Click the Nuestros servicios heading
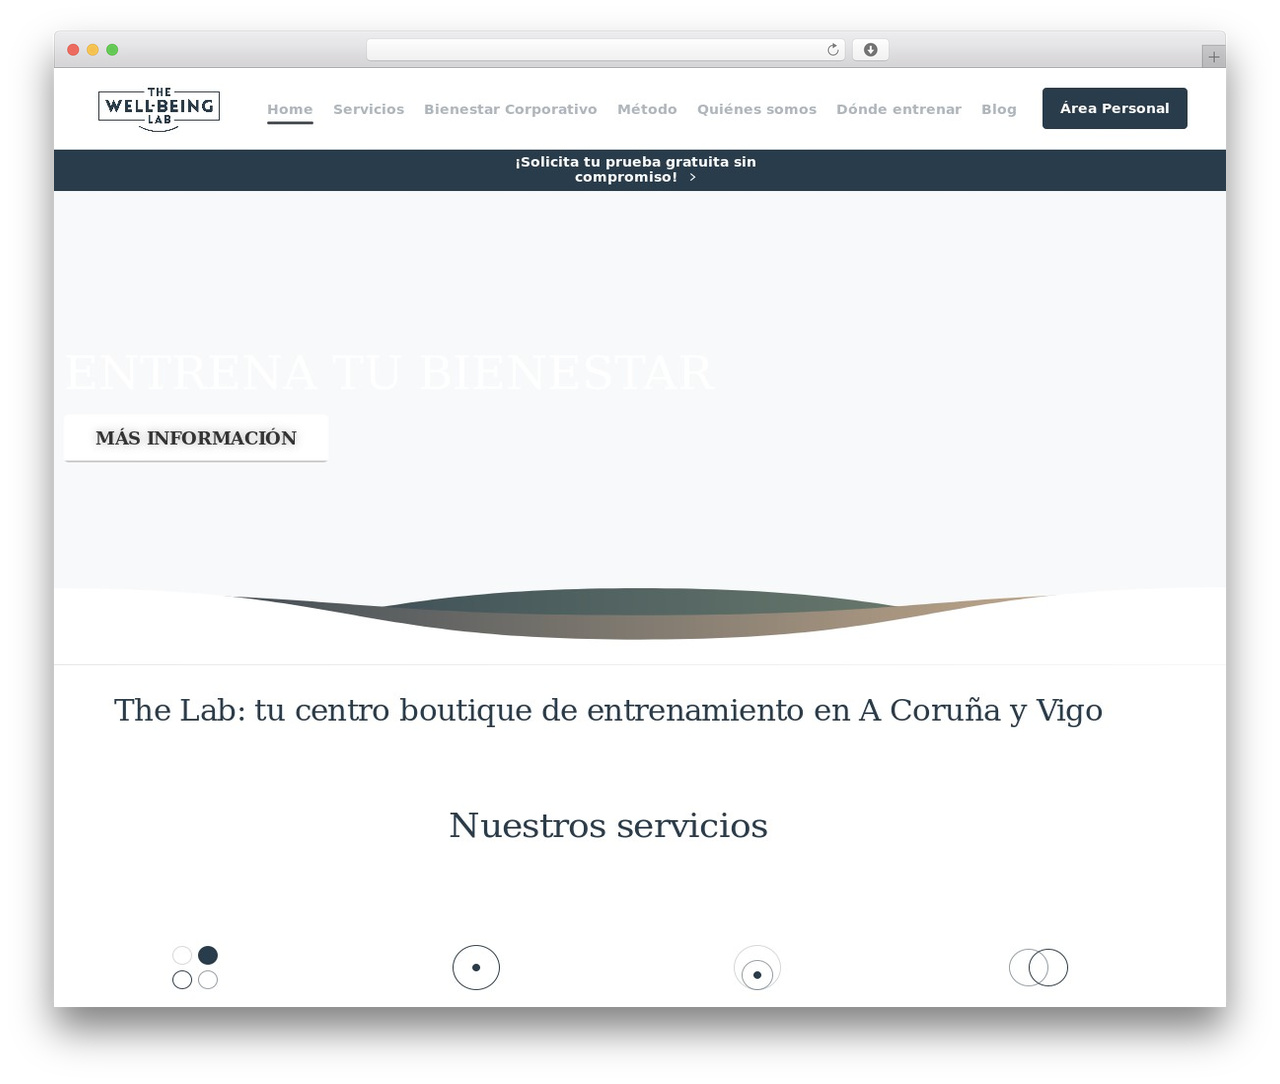 point(608,826)
